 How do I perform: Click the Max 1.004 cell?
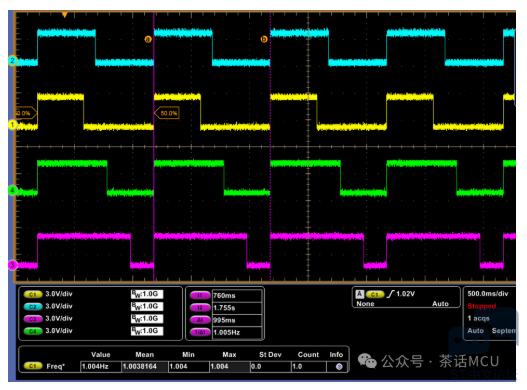pos(230,366)
